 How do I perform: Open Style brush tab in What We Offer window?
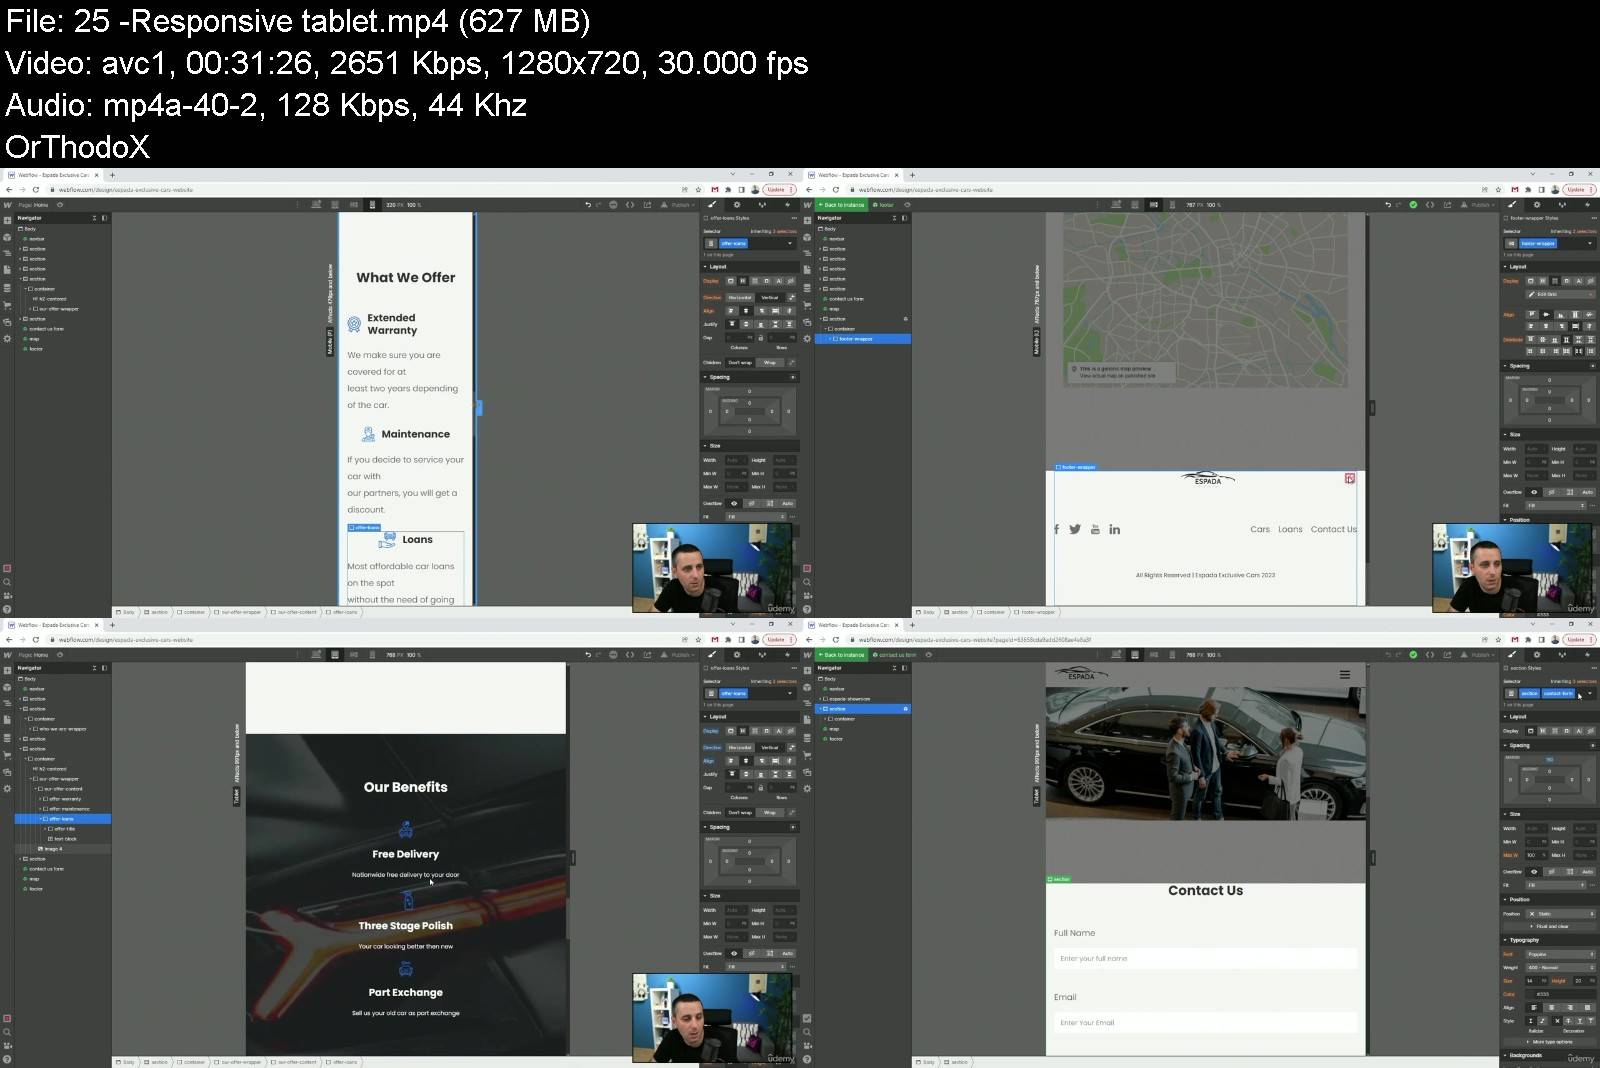712,205
